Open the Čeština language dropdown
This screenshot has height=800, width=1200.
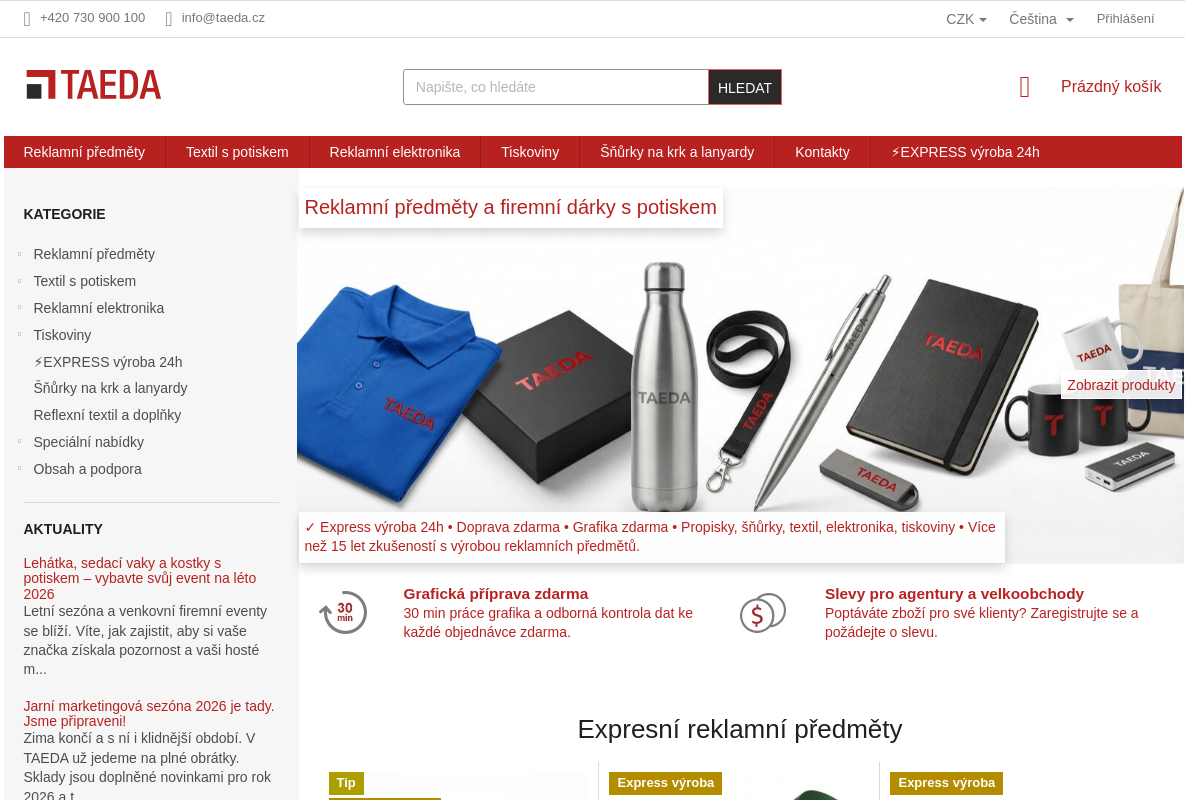click(1041, 19)
